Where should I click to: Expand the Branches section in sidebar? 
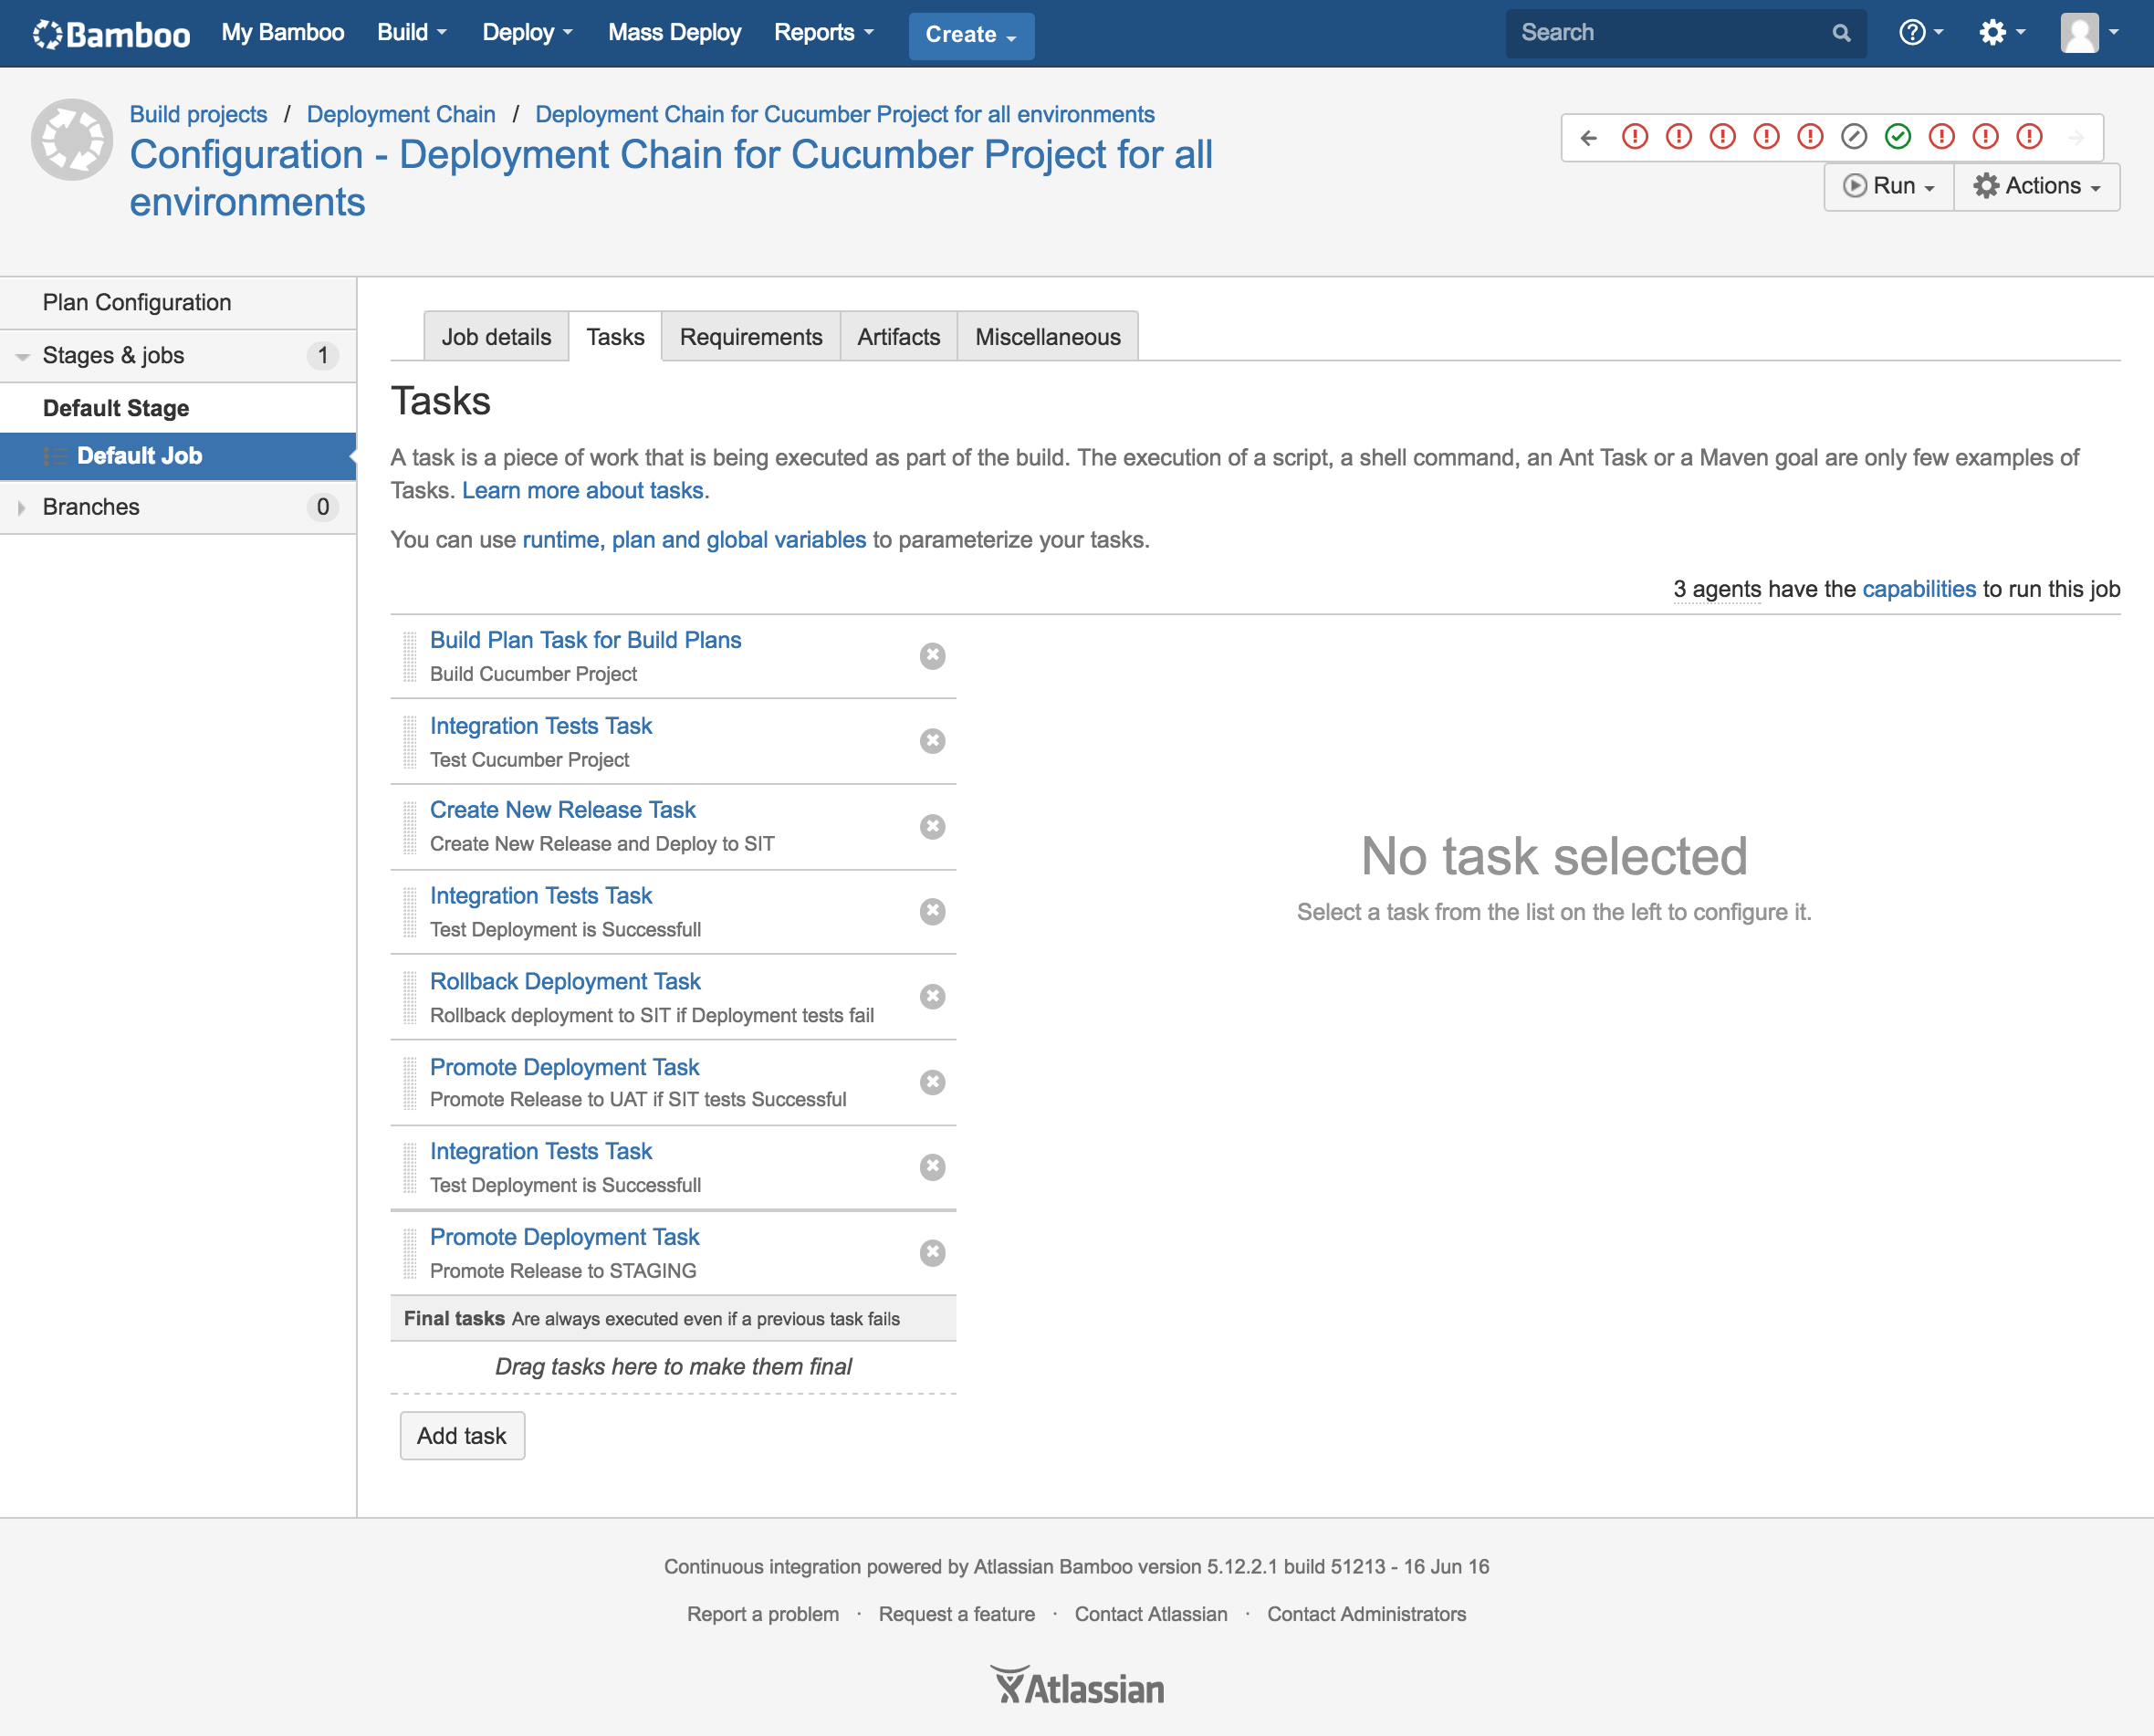tap(22, 508)
